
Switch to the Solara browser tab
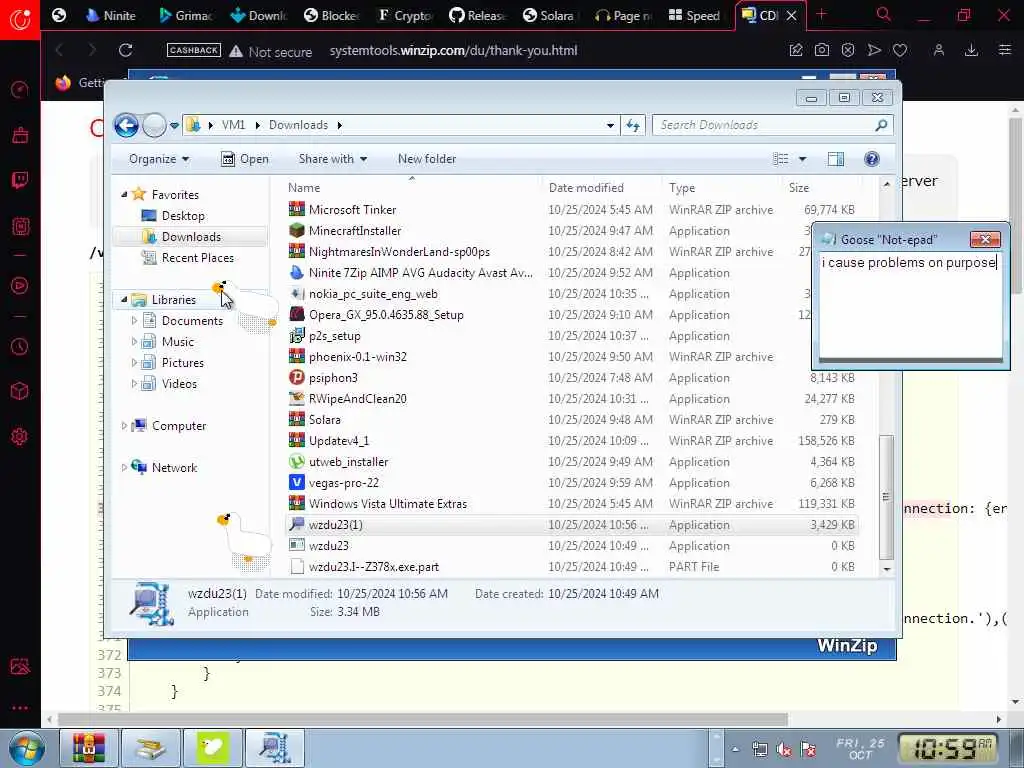click(549, 15)
